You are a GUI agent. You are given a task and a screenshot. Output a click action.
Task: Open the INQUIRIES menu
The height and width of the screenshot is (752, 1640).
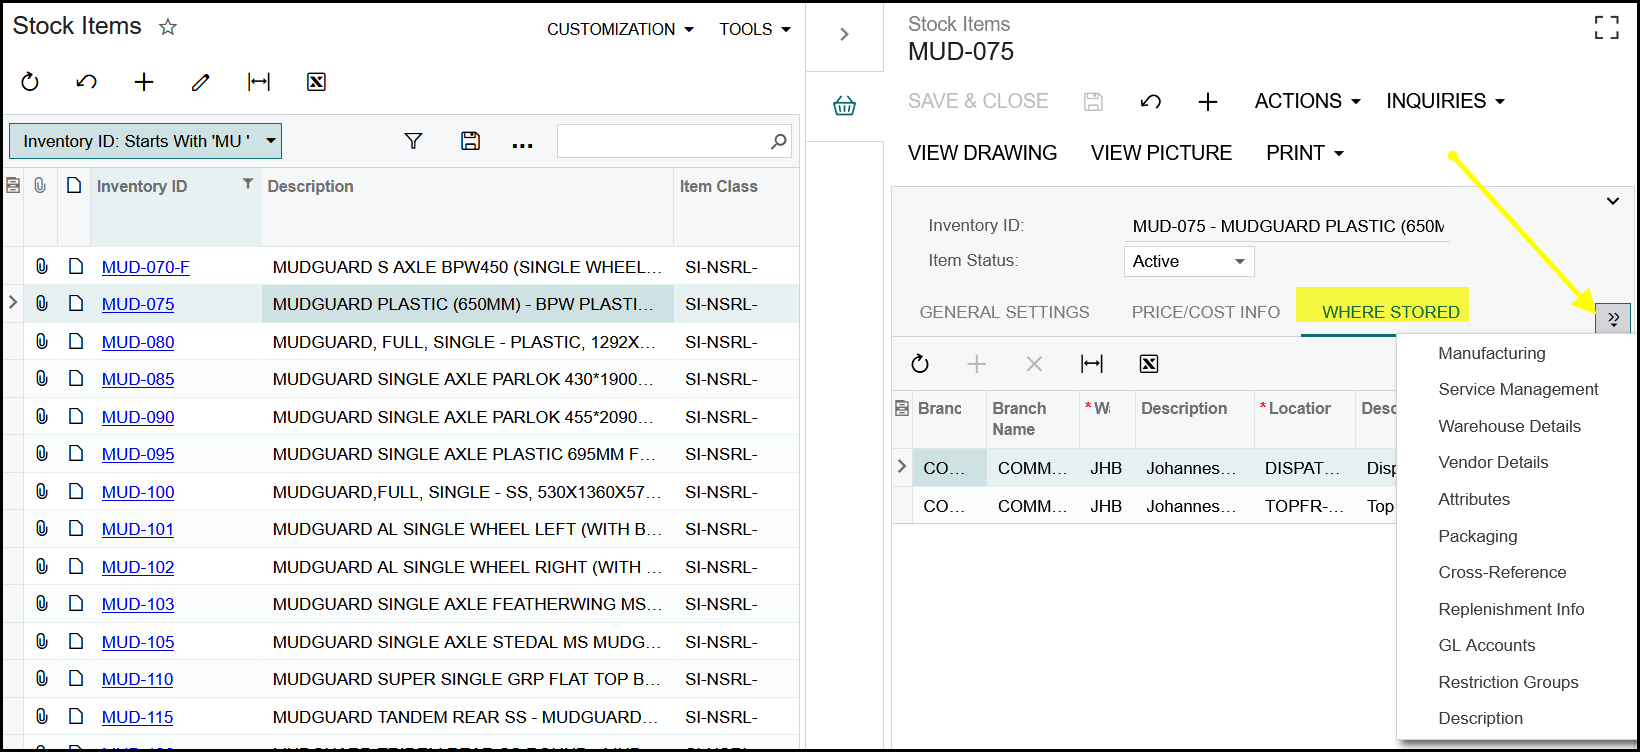point(1445,101)
